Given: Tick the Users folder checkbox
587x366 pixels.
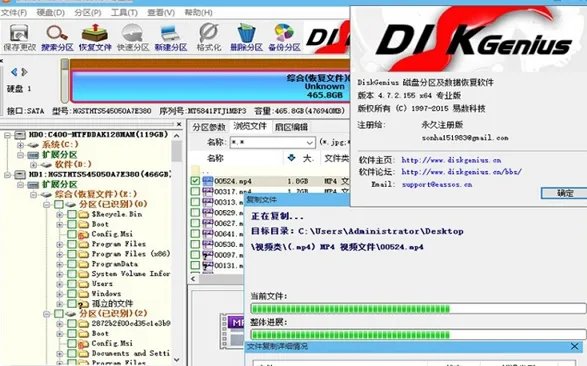Looking at the screenshot, I should 72,284.
